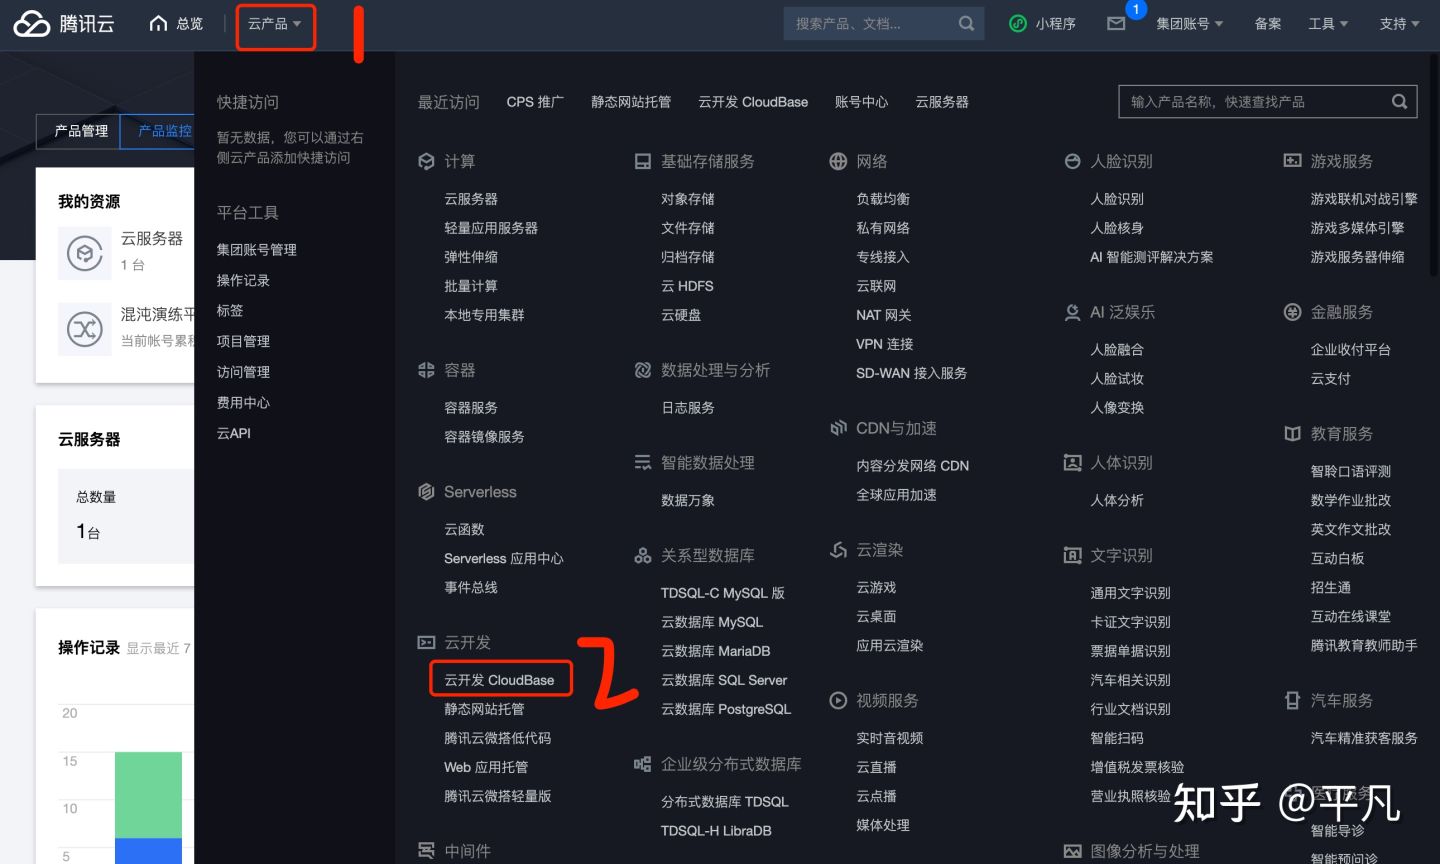
Task: Click the Tencent Cloud logo
Action: pyautogui.click(x=63, y=24)
